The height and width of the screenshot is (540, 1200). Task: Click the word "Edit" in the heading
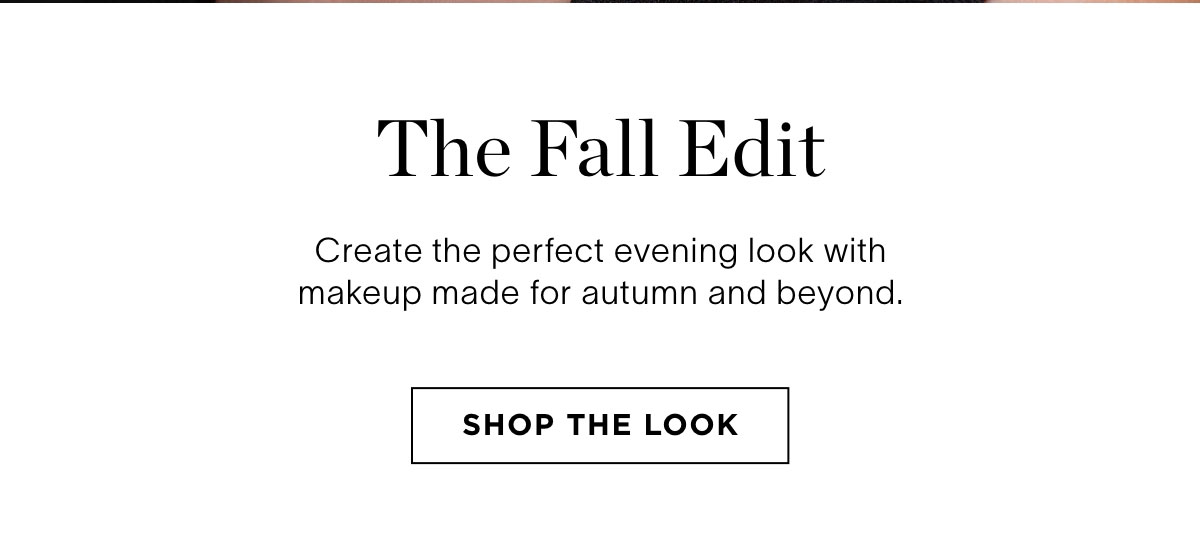(753, 150)
